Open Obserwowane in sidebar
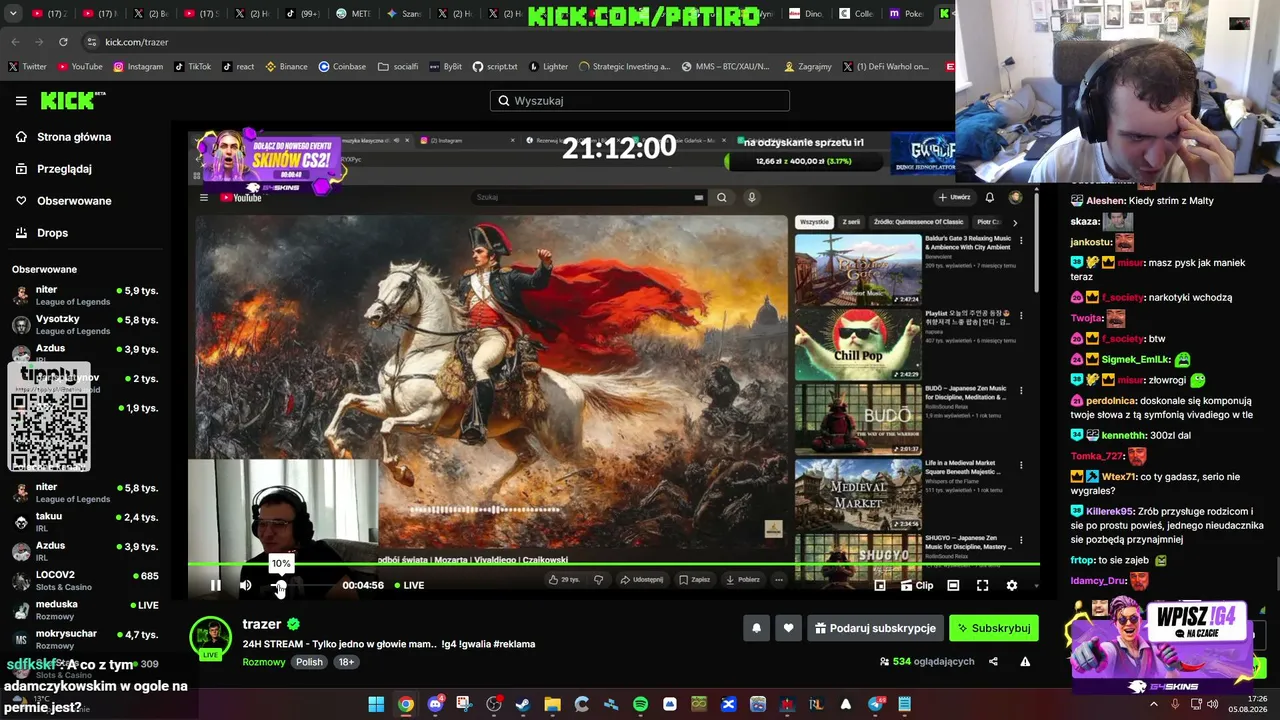The image size is (1280, 720). click(x=73, y=201)
